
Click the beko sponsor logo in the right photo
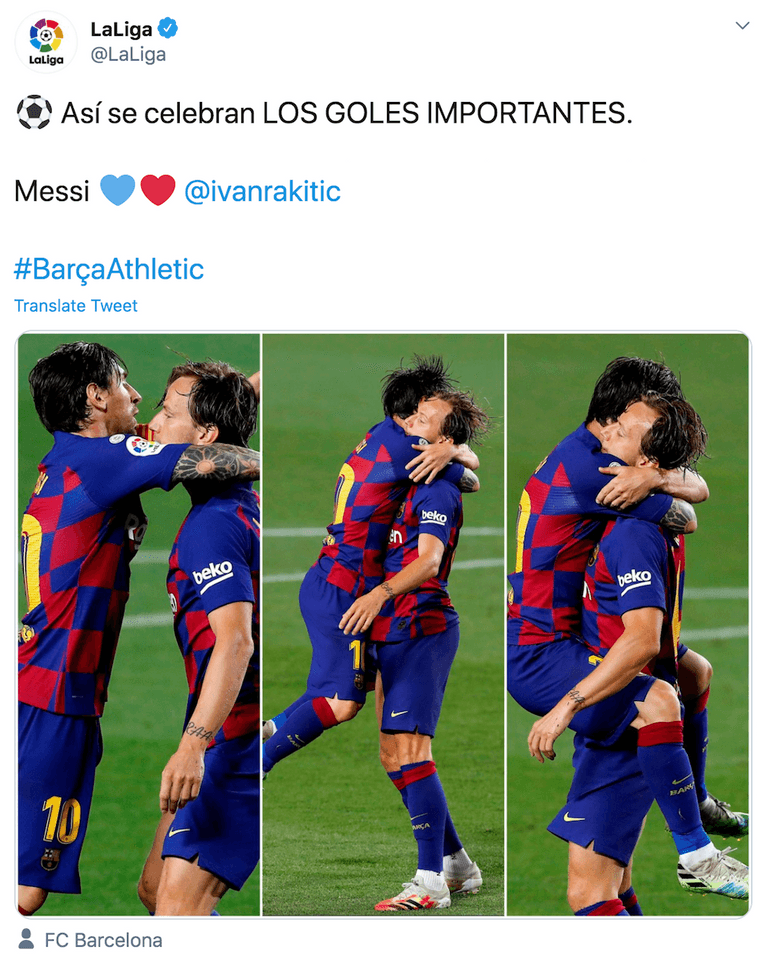[x=634, y=580]
